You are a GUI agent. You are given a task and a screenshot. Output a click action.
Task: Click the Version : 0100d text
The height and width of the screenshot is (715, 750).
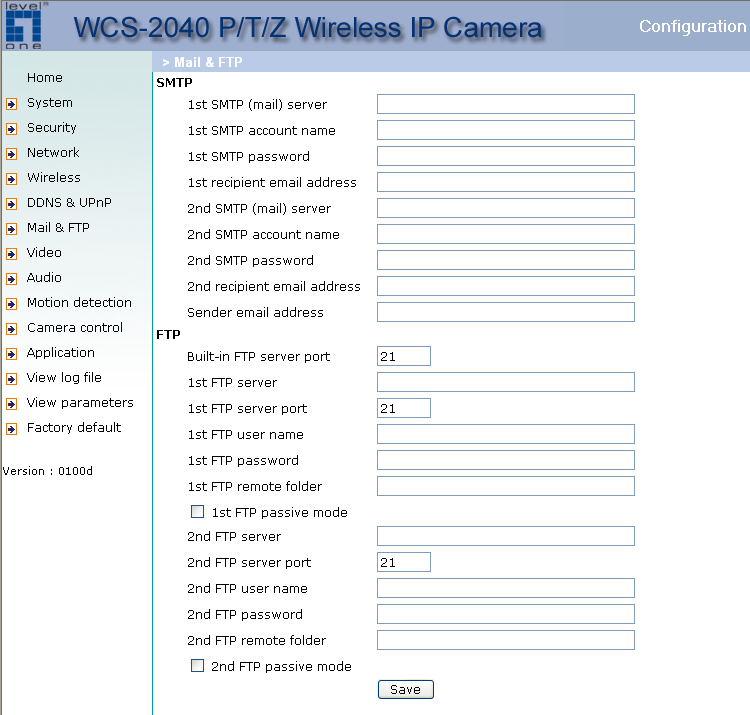pyautogui.click(x=47, y=471)
